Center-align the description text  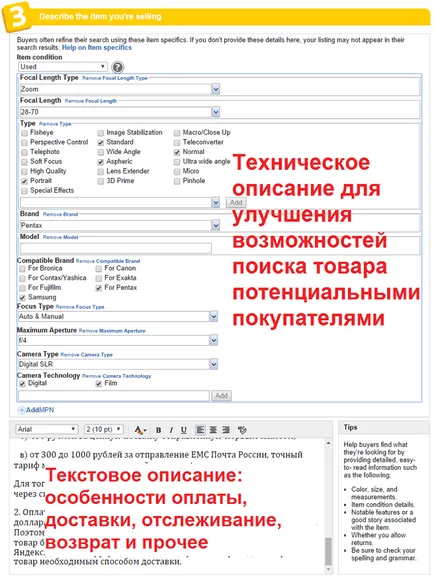pyautogui.click(x=213, y=429)
